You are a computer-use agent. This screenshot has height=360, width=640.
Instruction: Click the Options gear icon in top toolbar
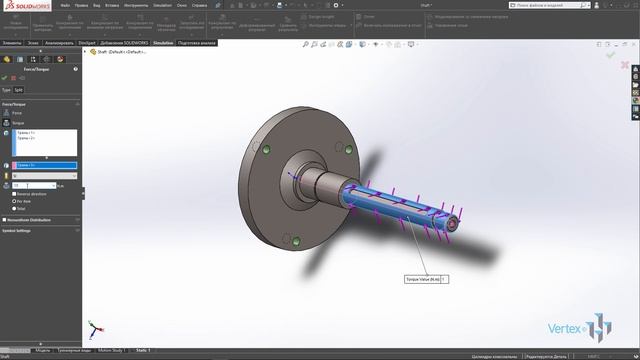(336, 5)
